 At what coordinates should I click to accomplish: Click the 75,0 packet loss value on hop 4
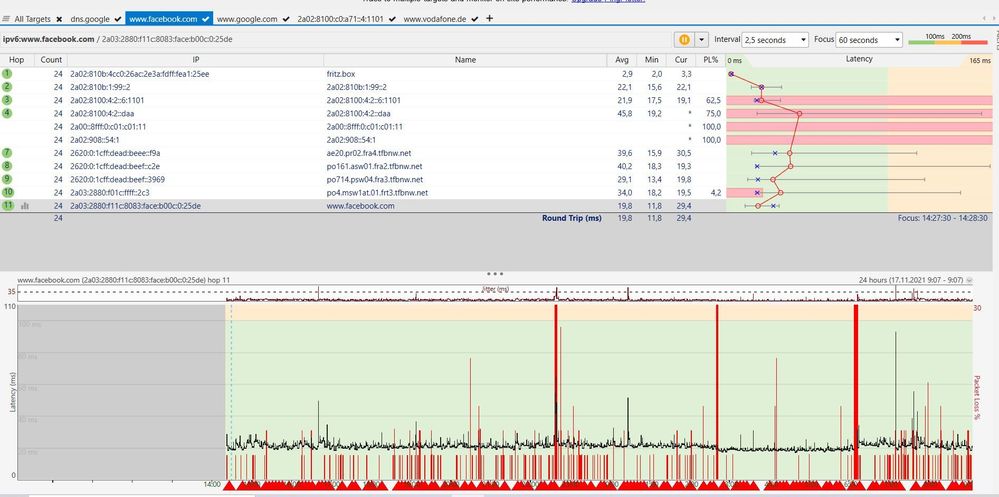713,113
